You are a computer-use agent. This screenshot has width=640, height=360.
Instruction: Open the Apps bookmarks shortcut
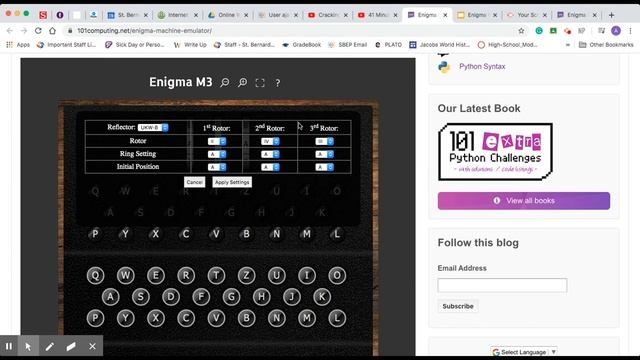[x=18, y=45]
